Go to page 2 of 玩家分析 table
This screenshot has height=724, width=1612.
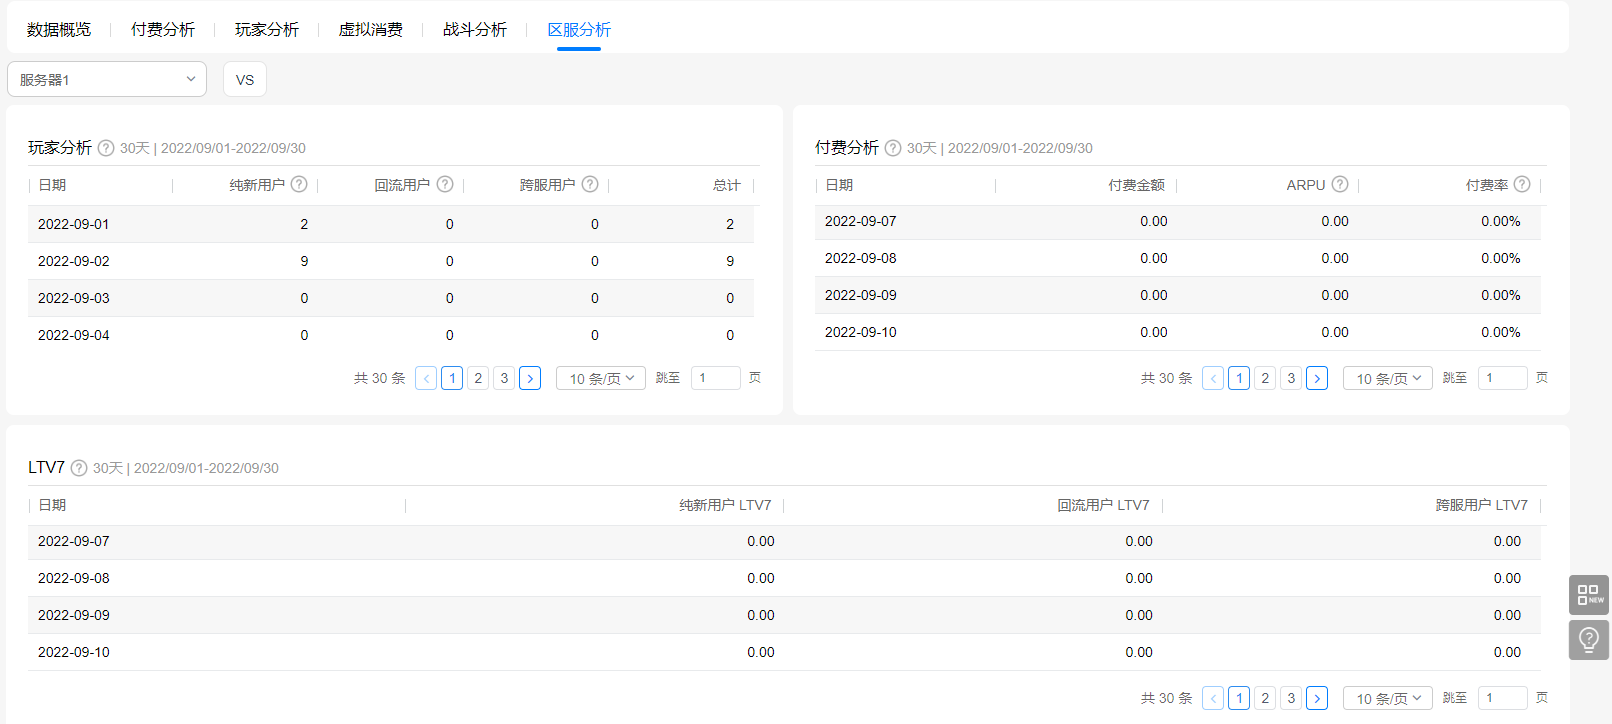coord(478,378)
